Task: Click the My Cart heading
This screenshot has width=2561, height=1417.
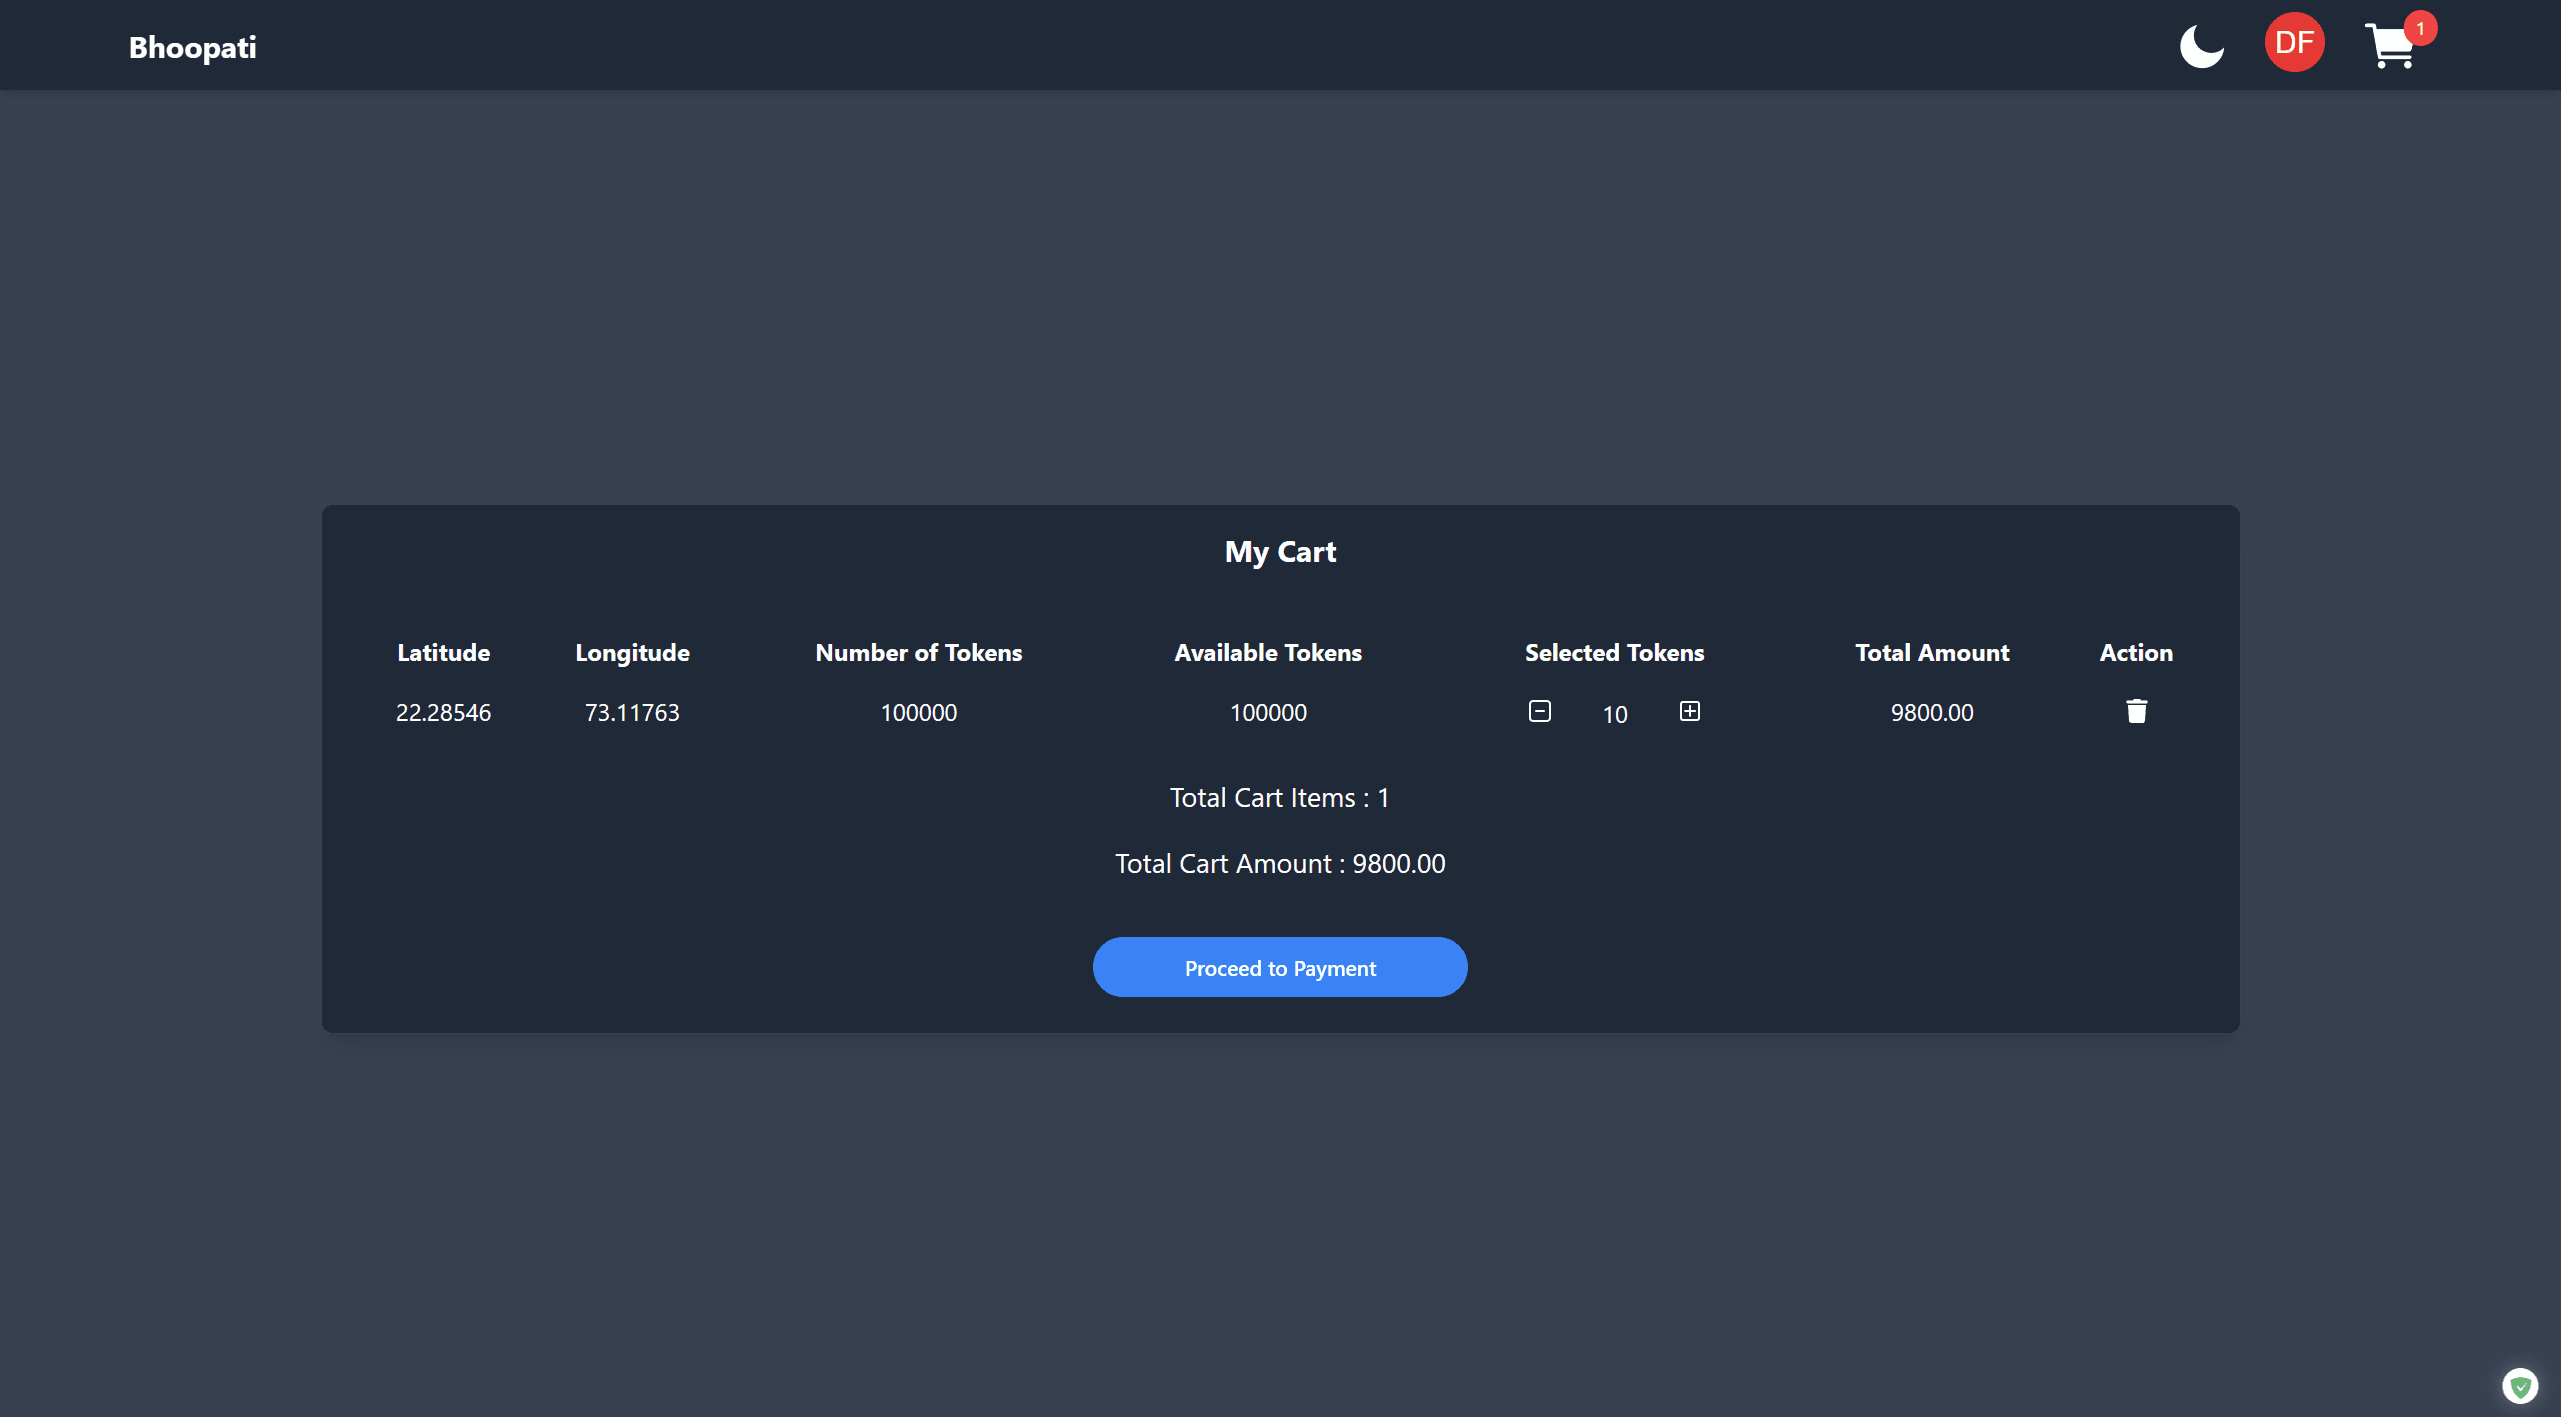Action: pyautogui.click(x=1280, y=552)
